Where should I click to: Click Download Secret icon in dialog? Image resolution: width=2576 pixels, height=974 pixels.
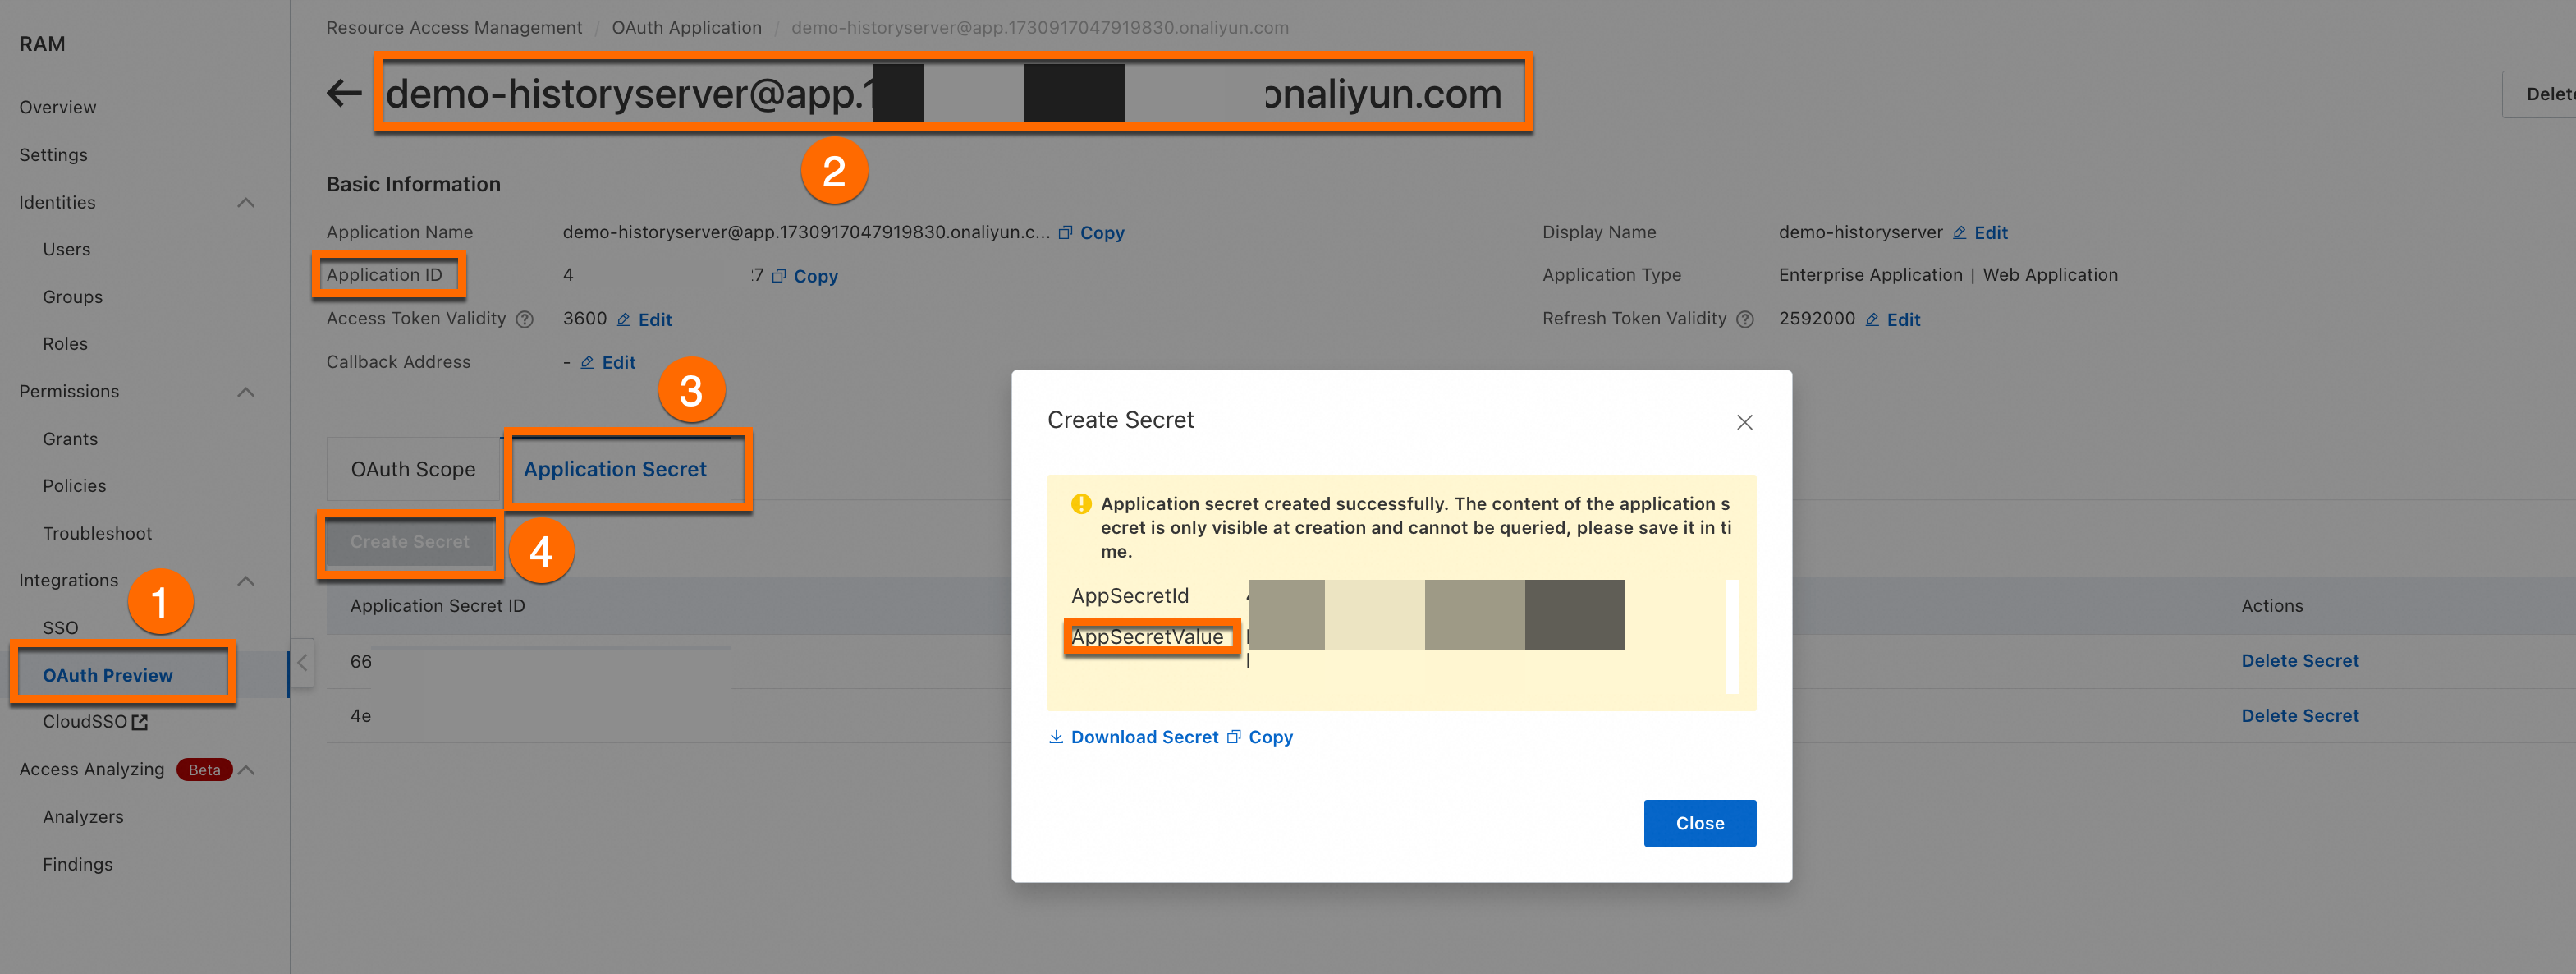(1056, 737)
